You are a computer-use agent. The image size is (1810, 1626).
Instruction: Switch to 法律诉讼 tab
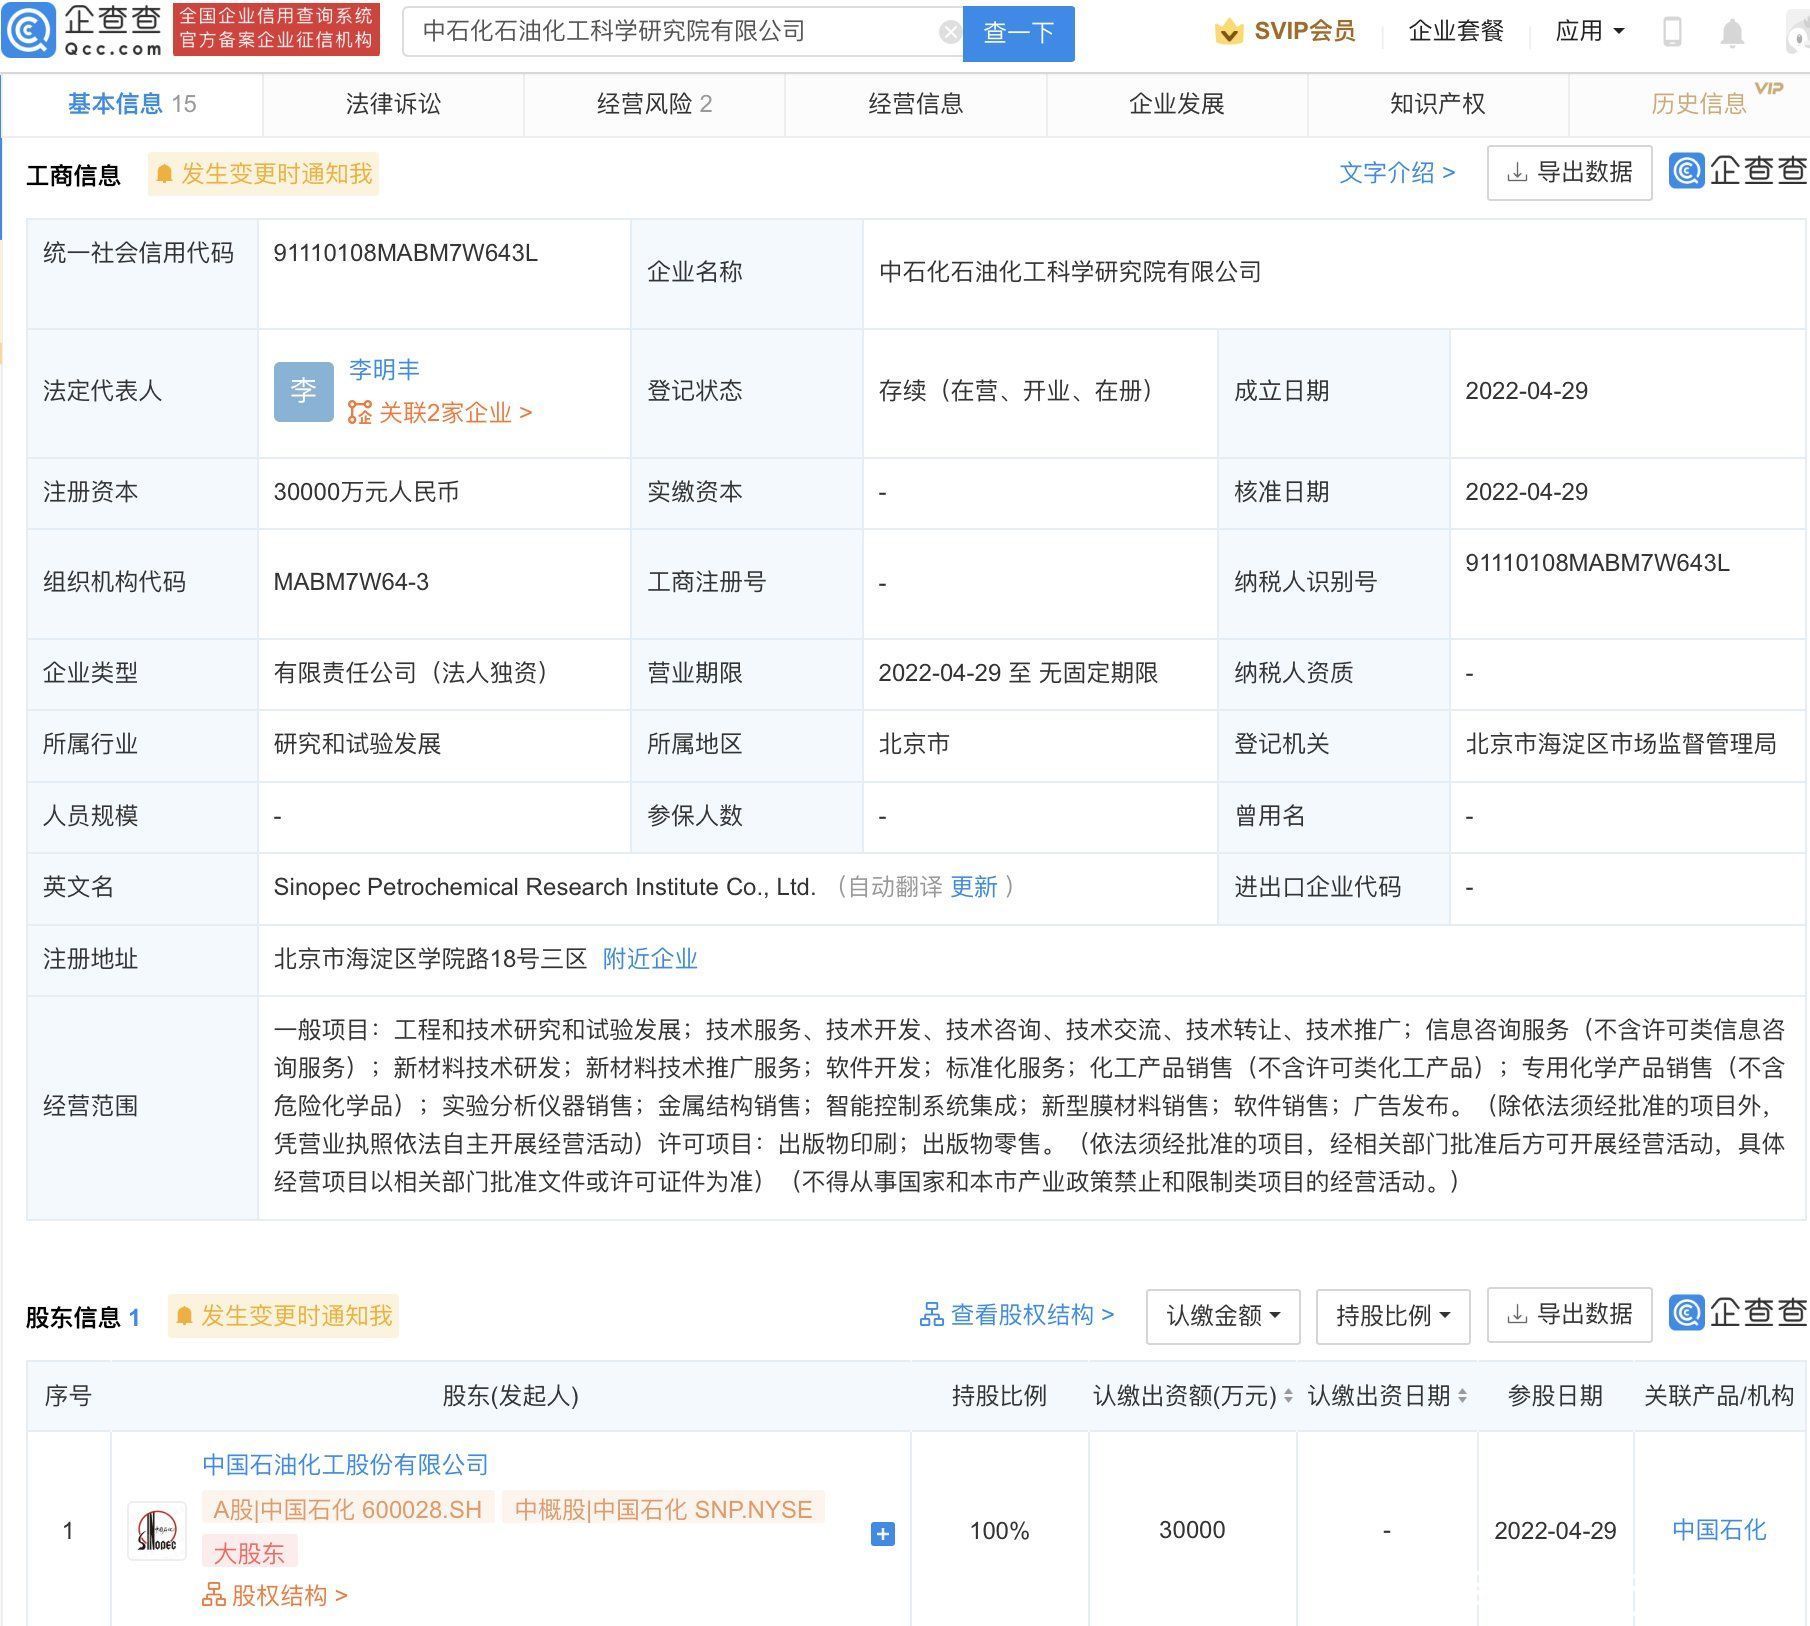click(x=393, y=104)
